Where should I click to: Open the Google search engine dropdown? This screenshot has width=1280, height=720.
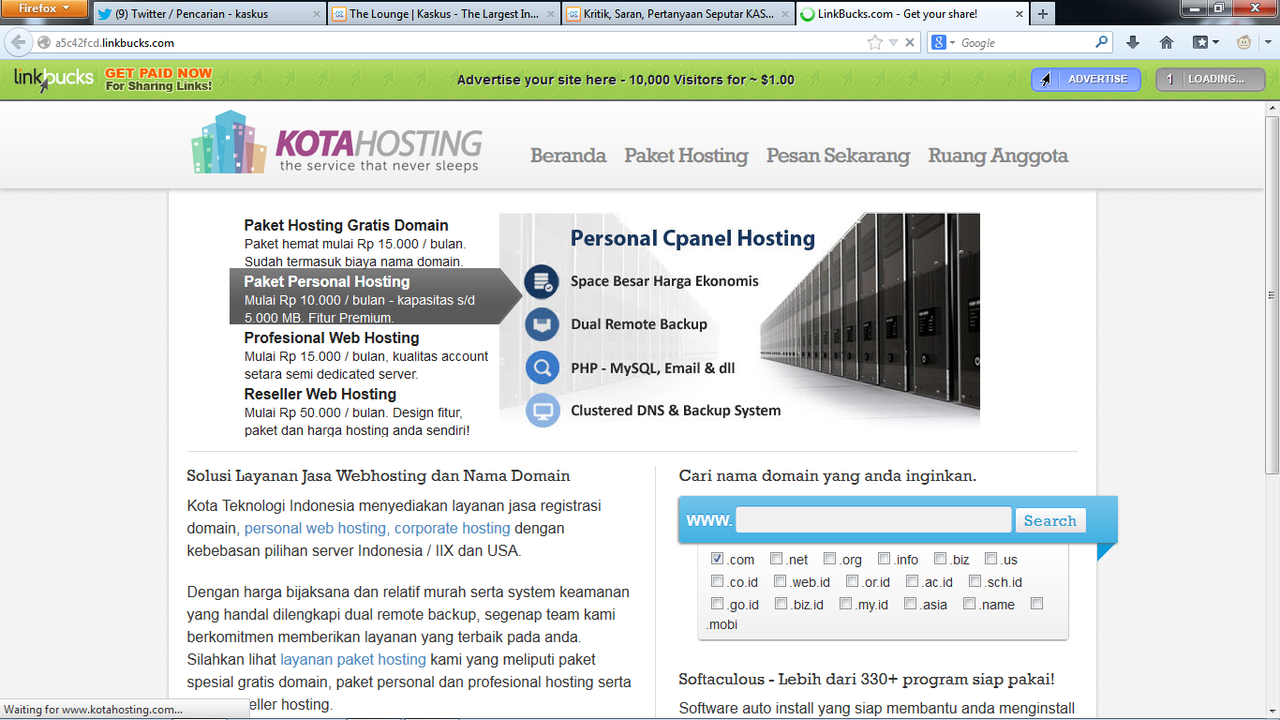point(944,43)
